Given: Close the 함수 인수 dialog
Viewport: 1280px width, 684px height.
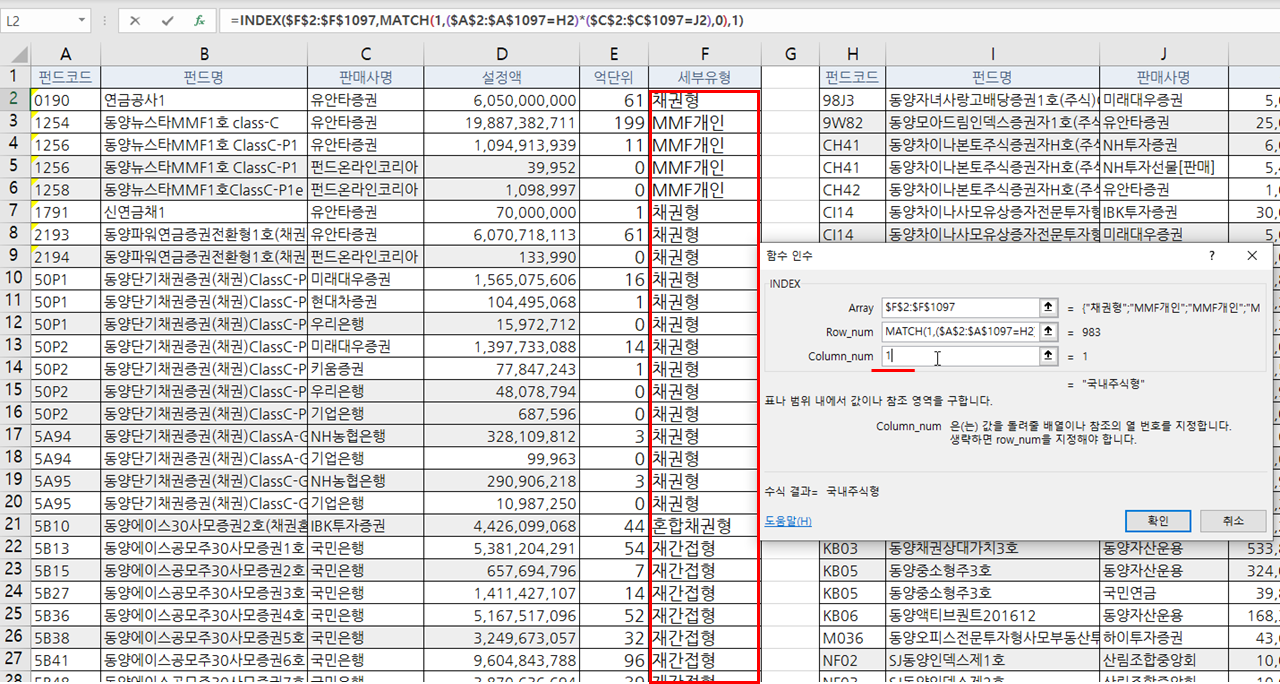Looking at the screenshot, I should click(1252, 256).
